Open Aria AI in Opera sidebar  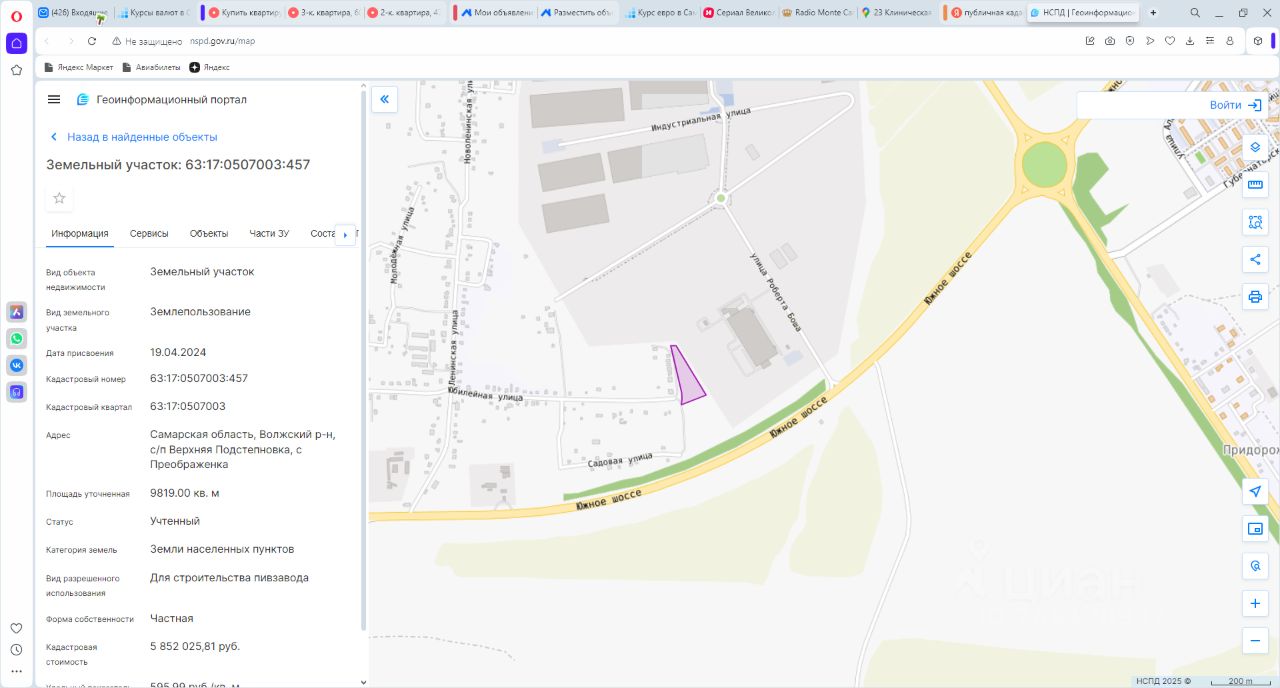click(16, 312)
